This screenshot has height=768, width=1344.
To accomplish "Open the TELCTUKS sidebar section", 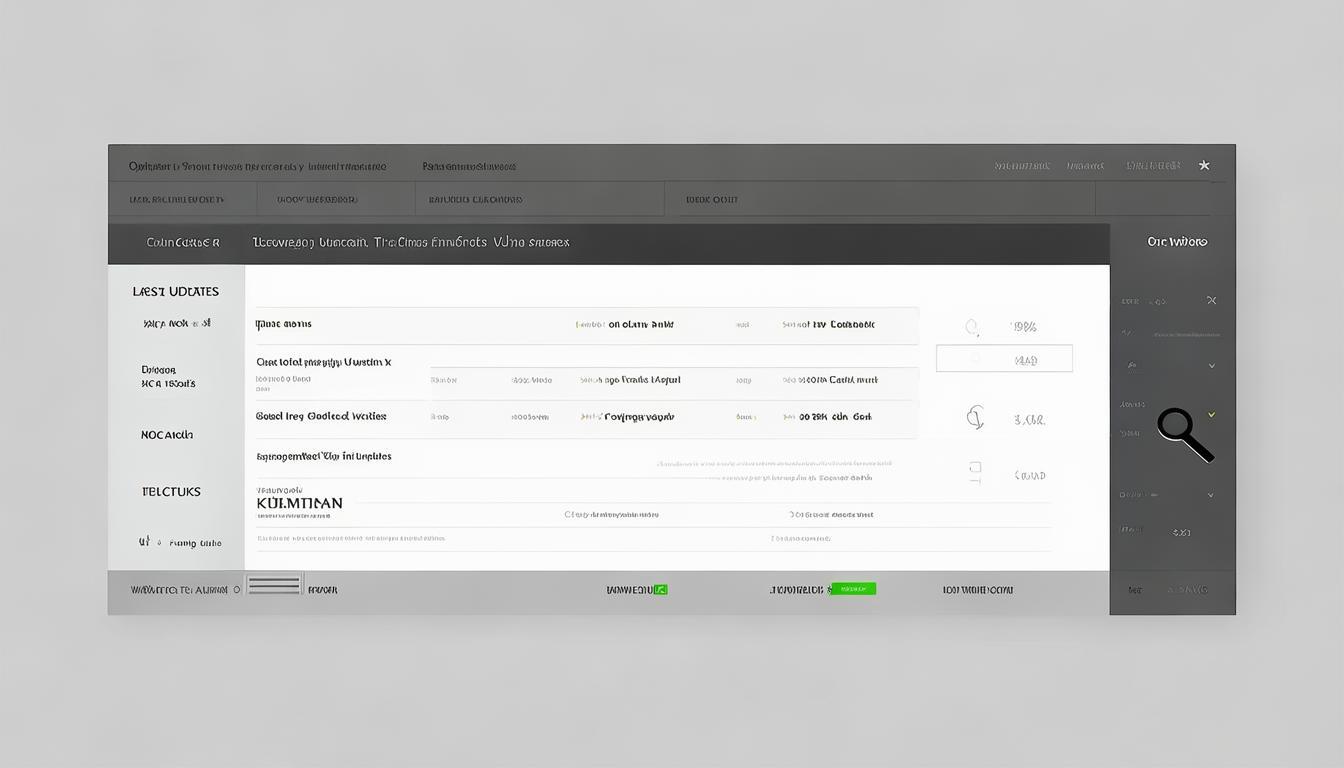I will [170, 492].
